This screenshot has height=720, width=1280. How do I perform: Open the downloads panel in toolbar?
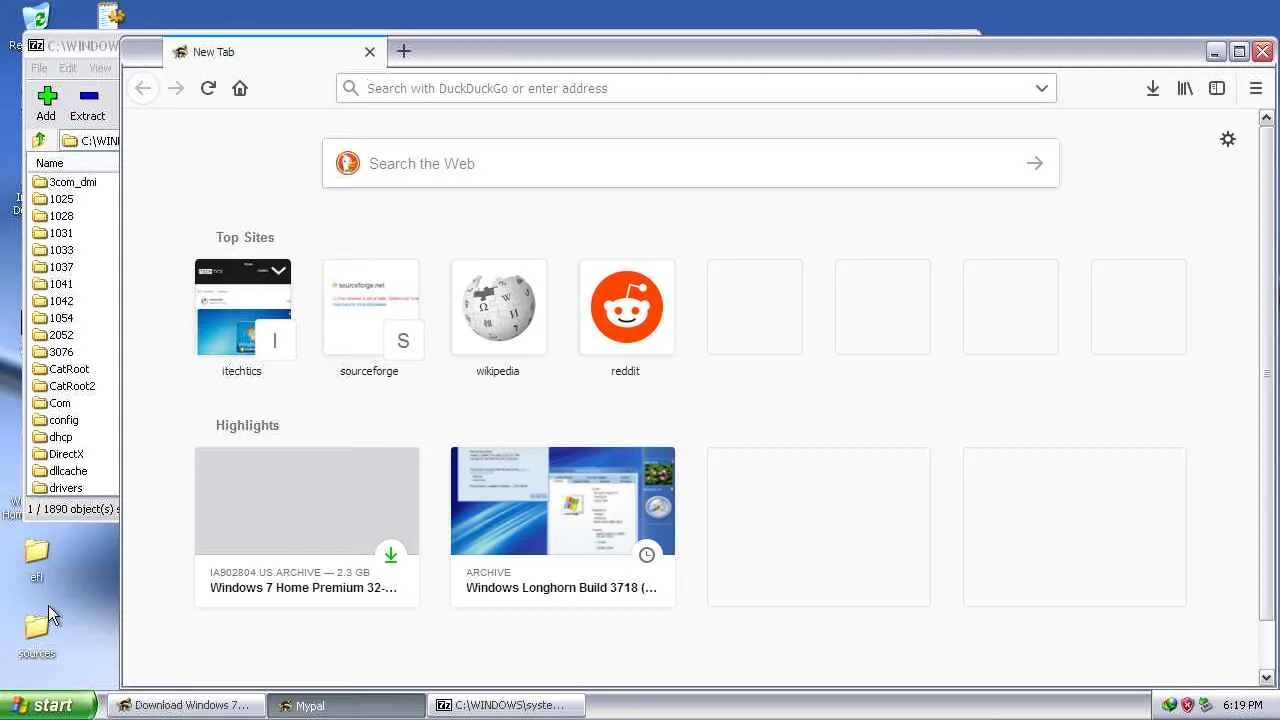pyautogui.click(x=1153, y=88)
